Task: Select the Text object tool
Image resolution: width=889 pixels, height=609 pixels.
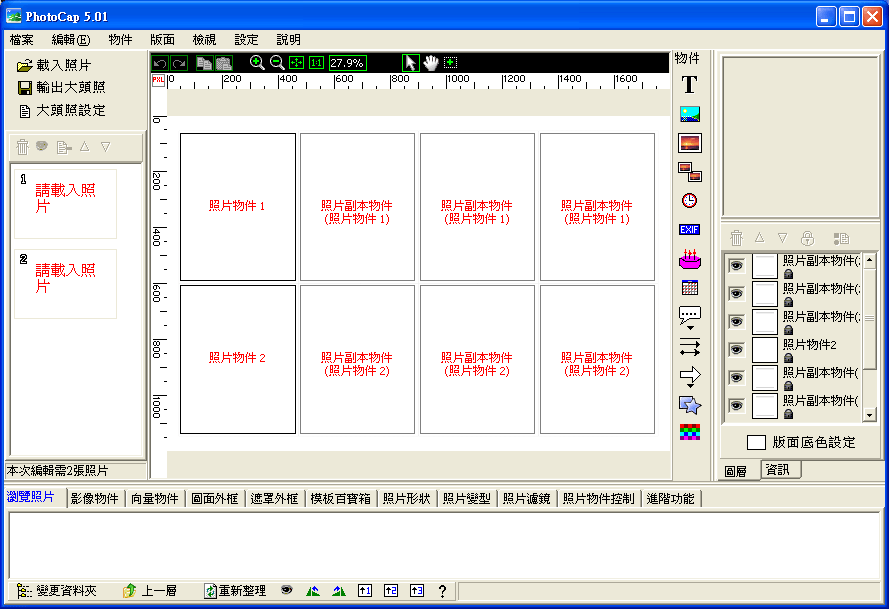Action: click(689, 85)
